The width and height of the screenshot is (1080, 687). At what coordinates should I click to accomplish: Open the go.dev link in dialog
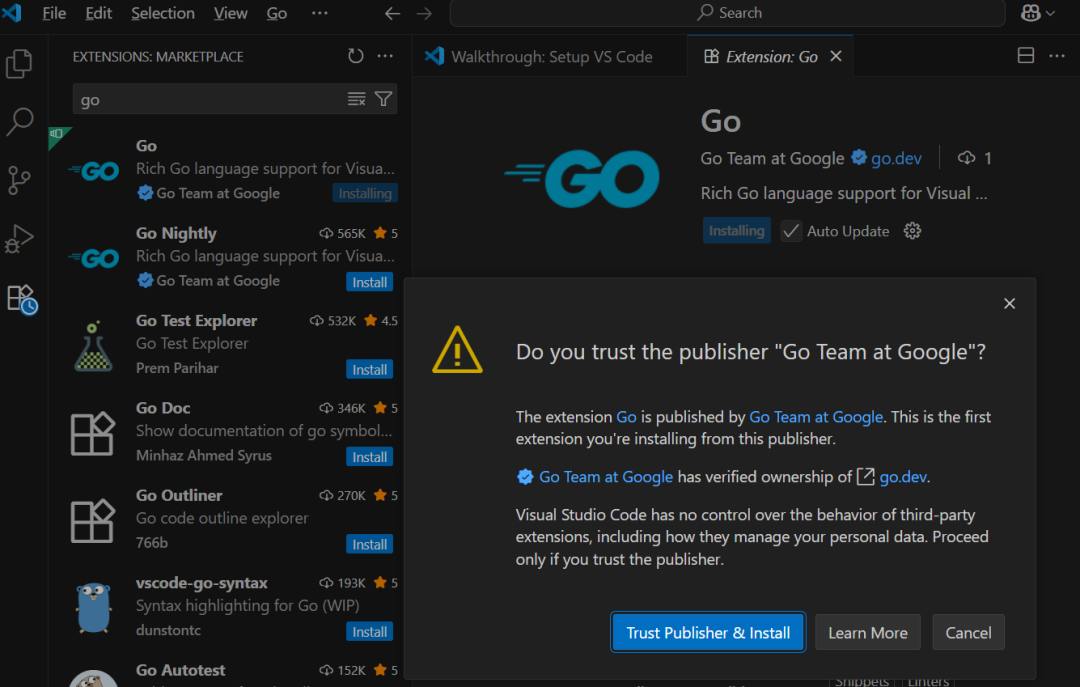coord(904,477)
